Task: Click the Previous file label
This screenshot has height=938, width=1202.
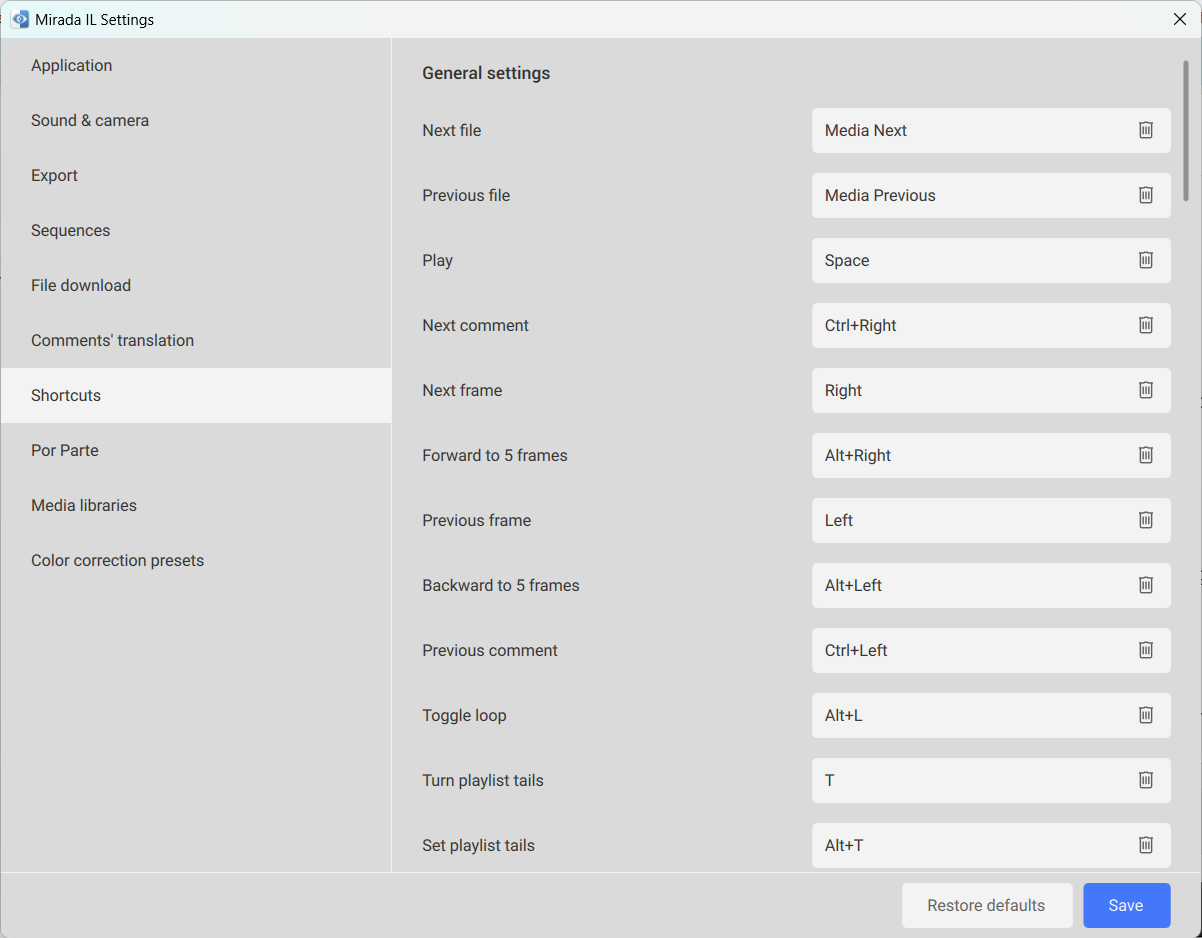Action: 466,195
